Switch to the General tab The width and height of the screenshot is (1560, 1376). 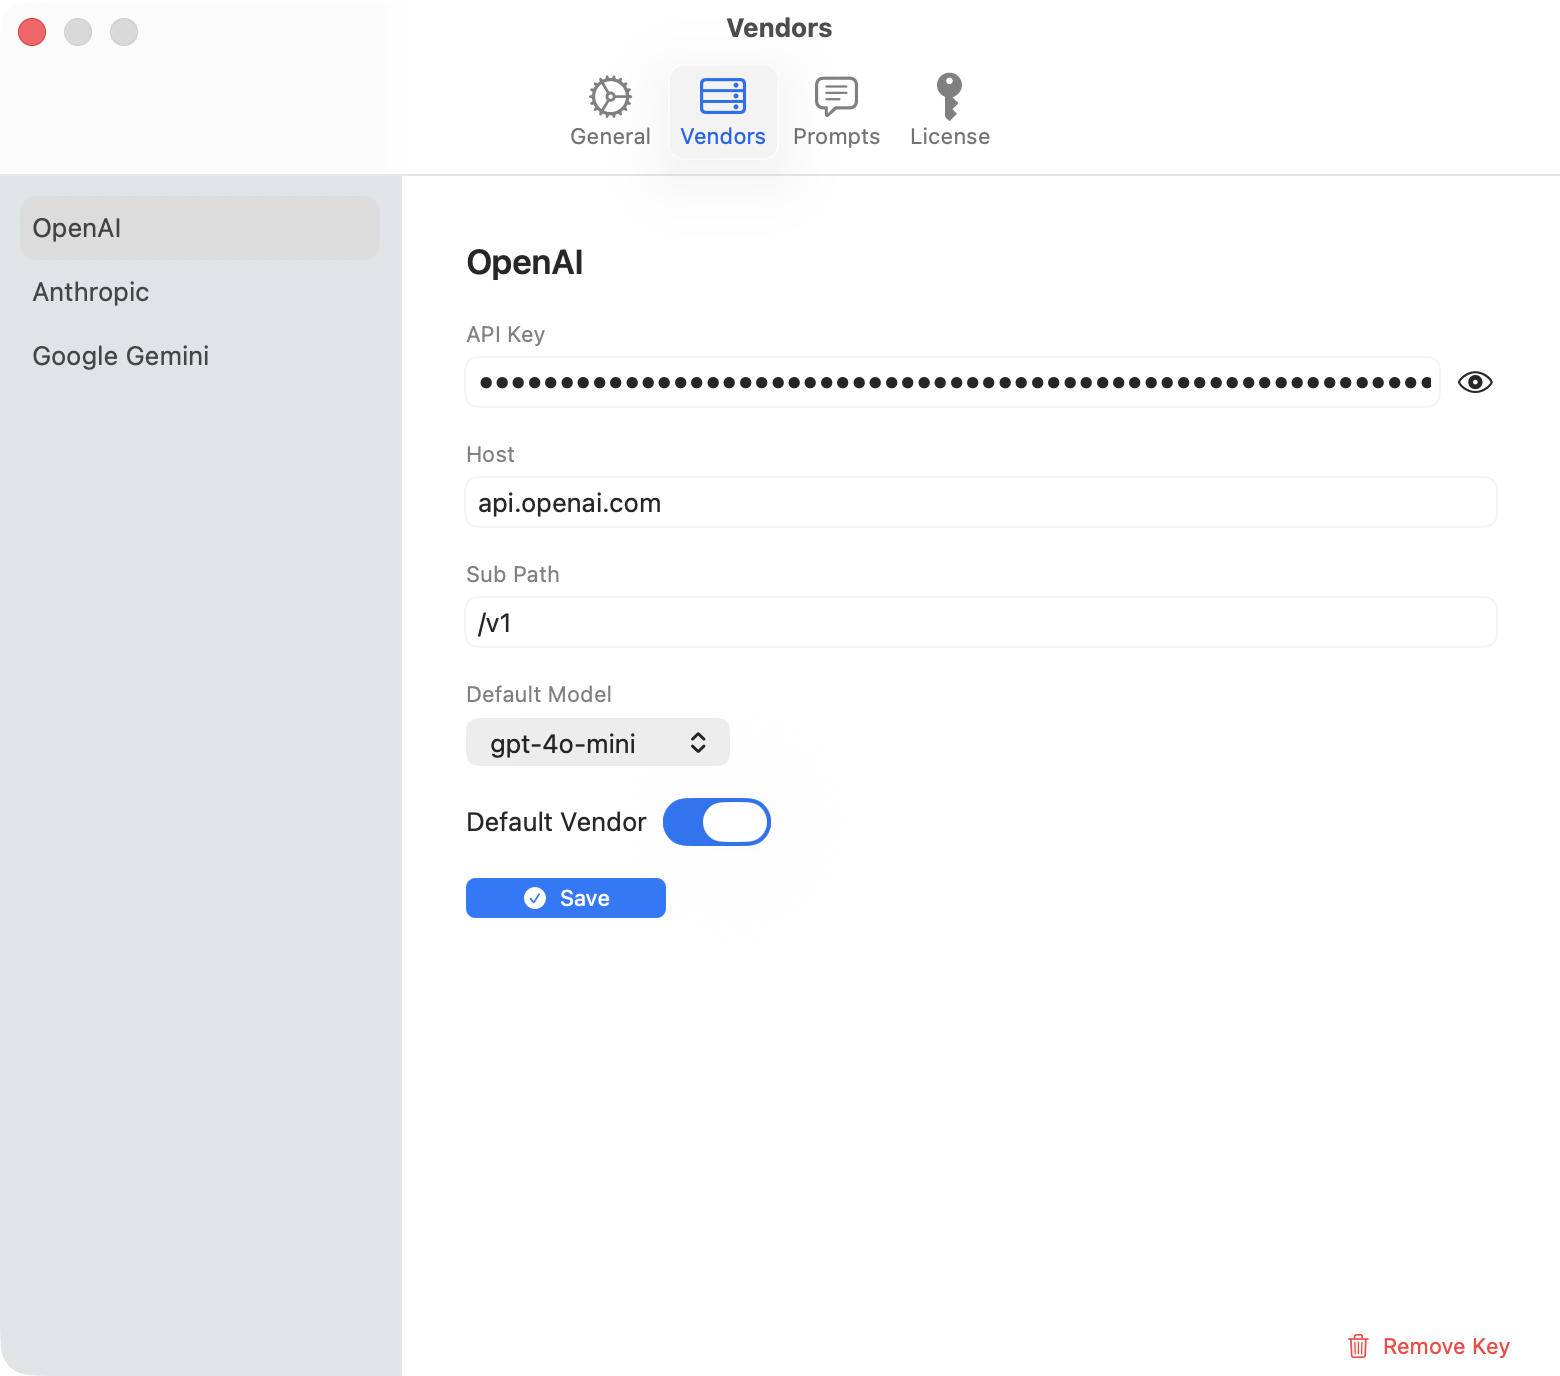pyautogui.click(x=609, y=110)
